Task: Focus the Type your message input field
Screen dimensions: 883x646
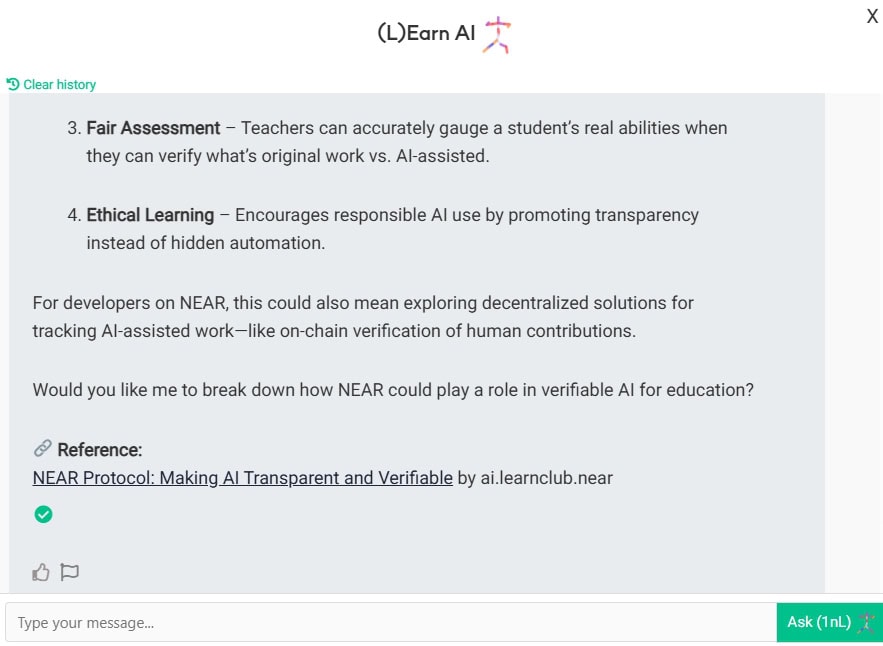Action: tap(390, 622)
